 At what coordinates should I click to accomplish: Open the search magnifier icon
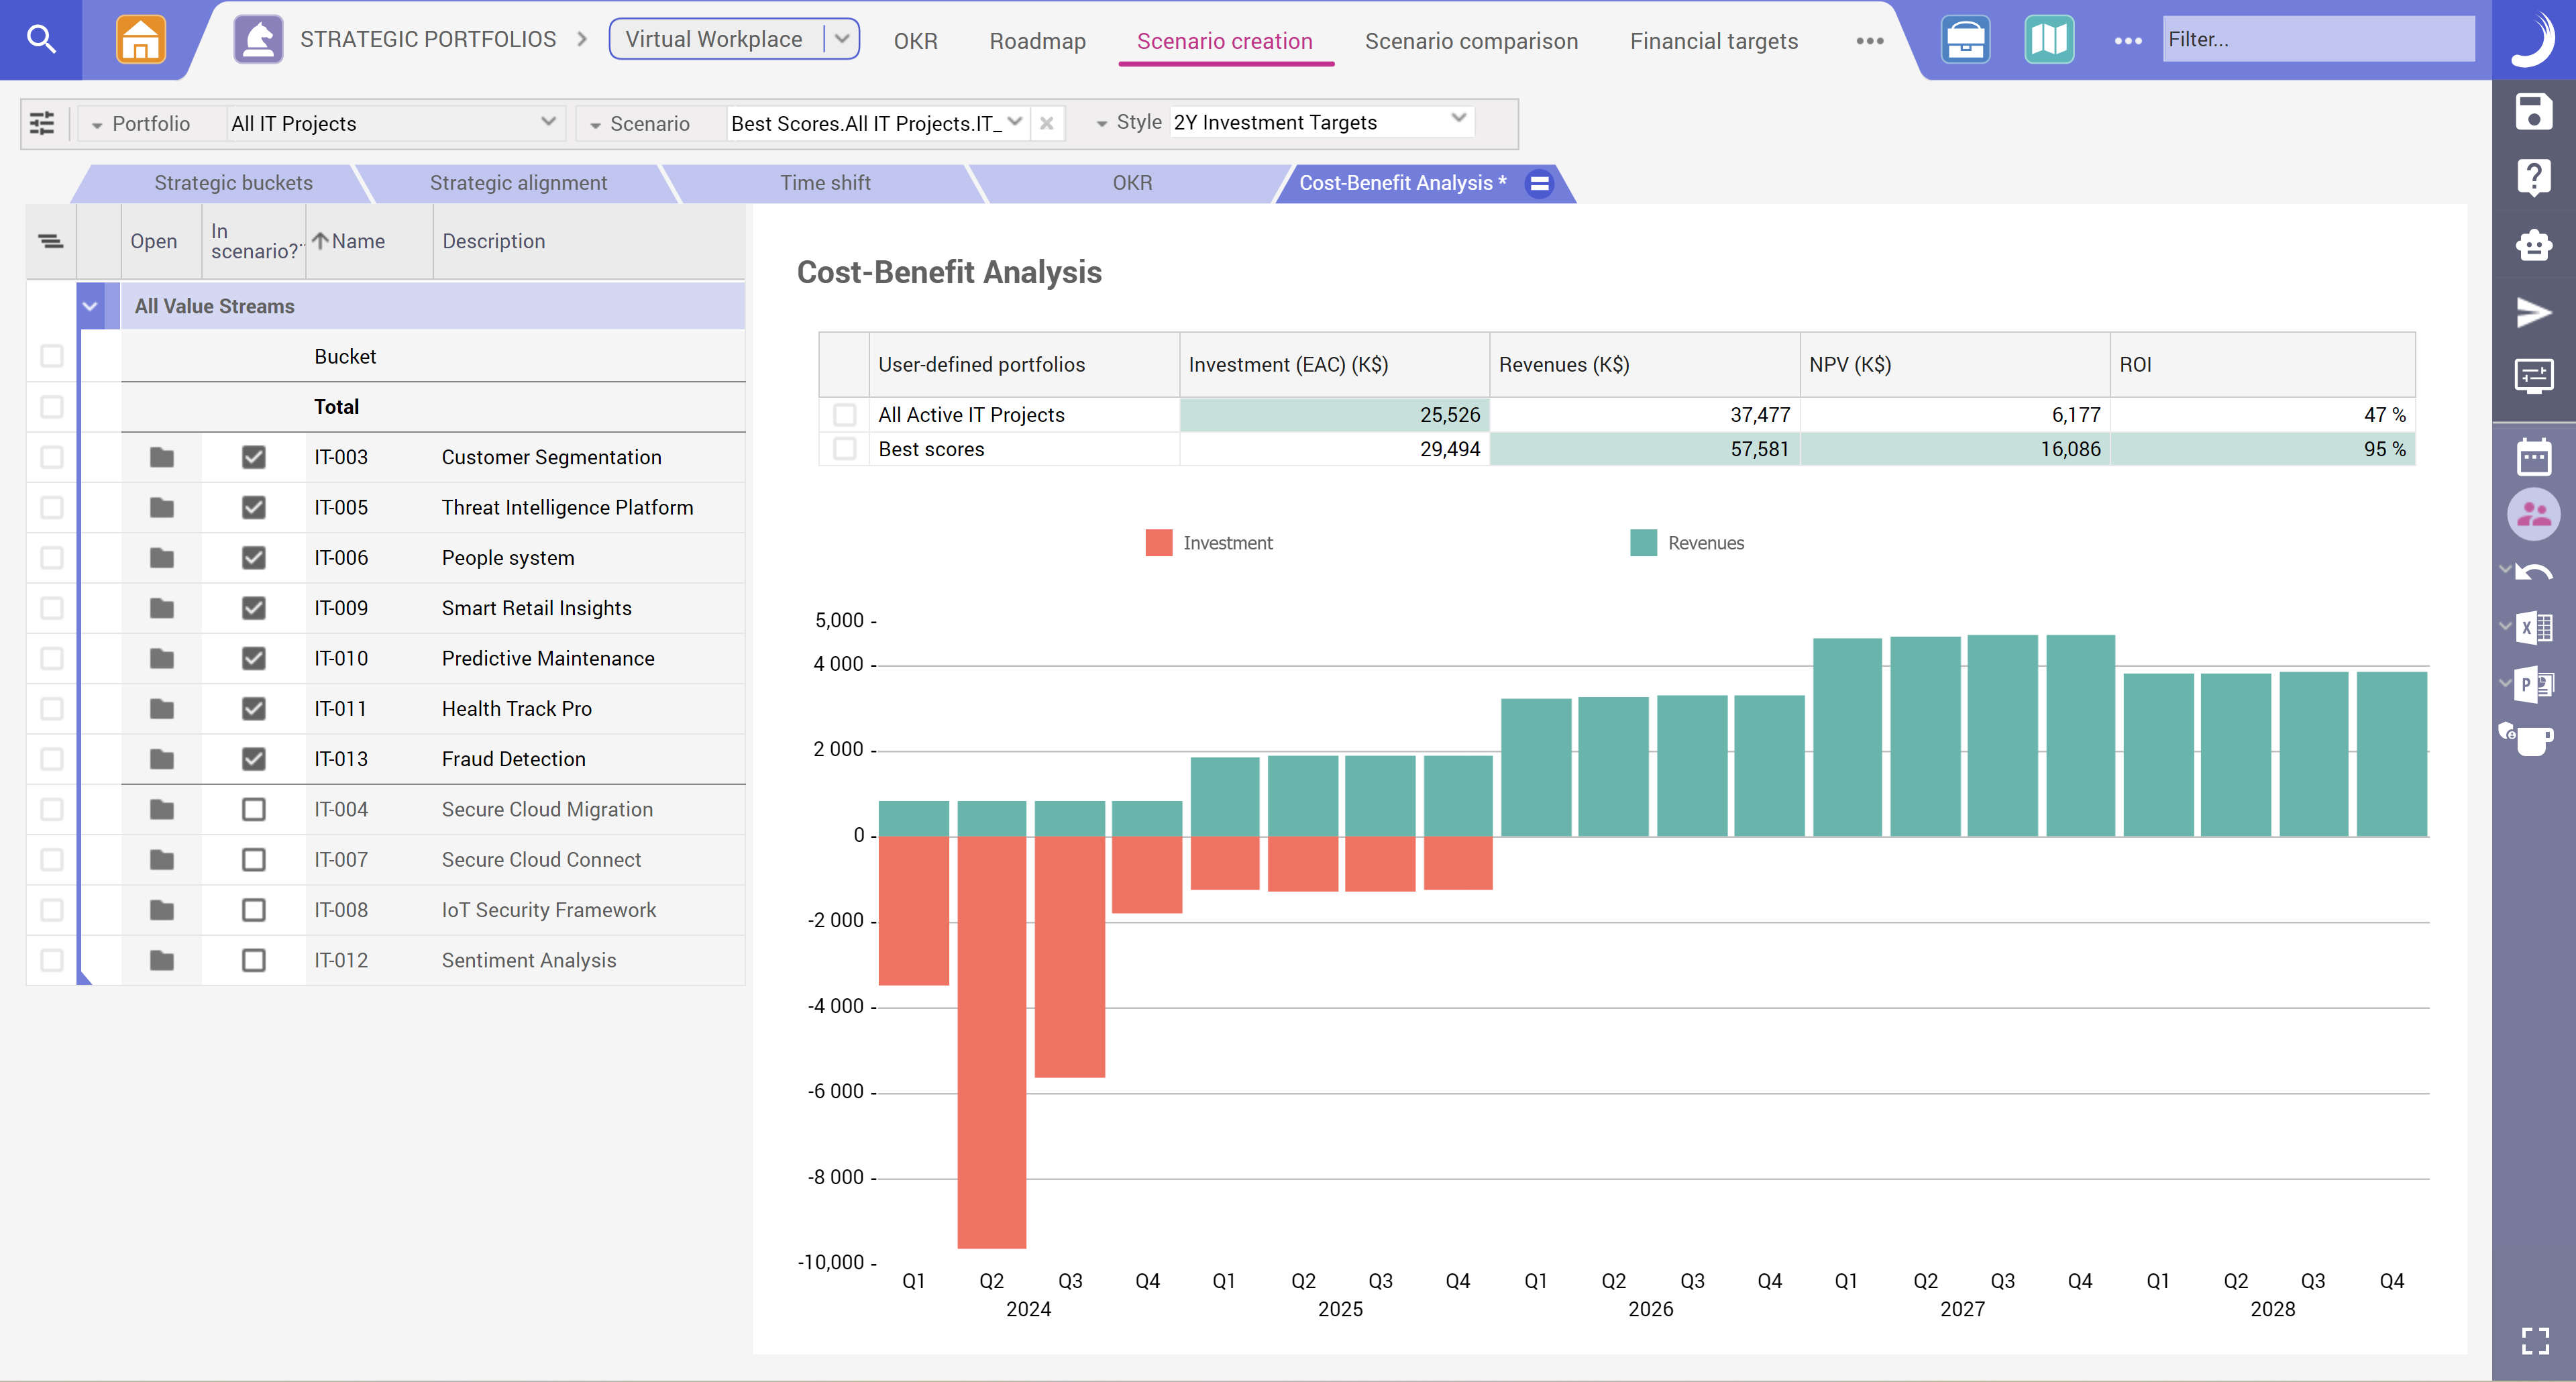(41, 40)
